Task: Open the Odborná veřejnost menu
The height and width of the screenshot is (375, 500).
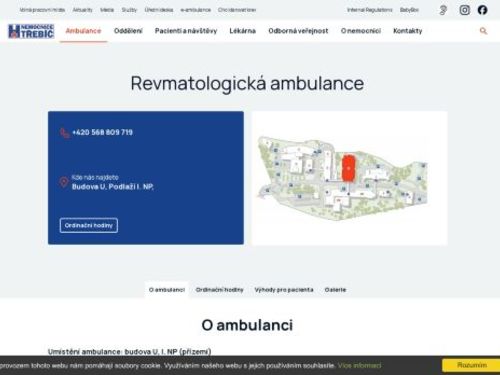Action: [x=298, y=31]
